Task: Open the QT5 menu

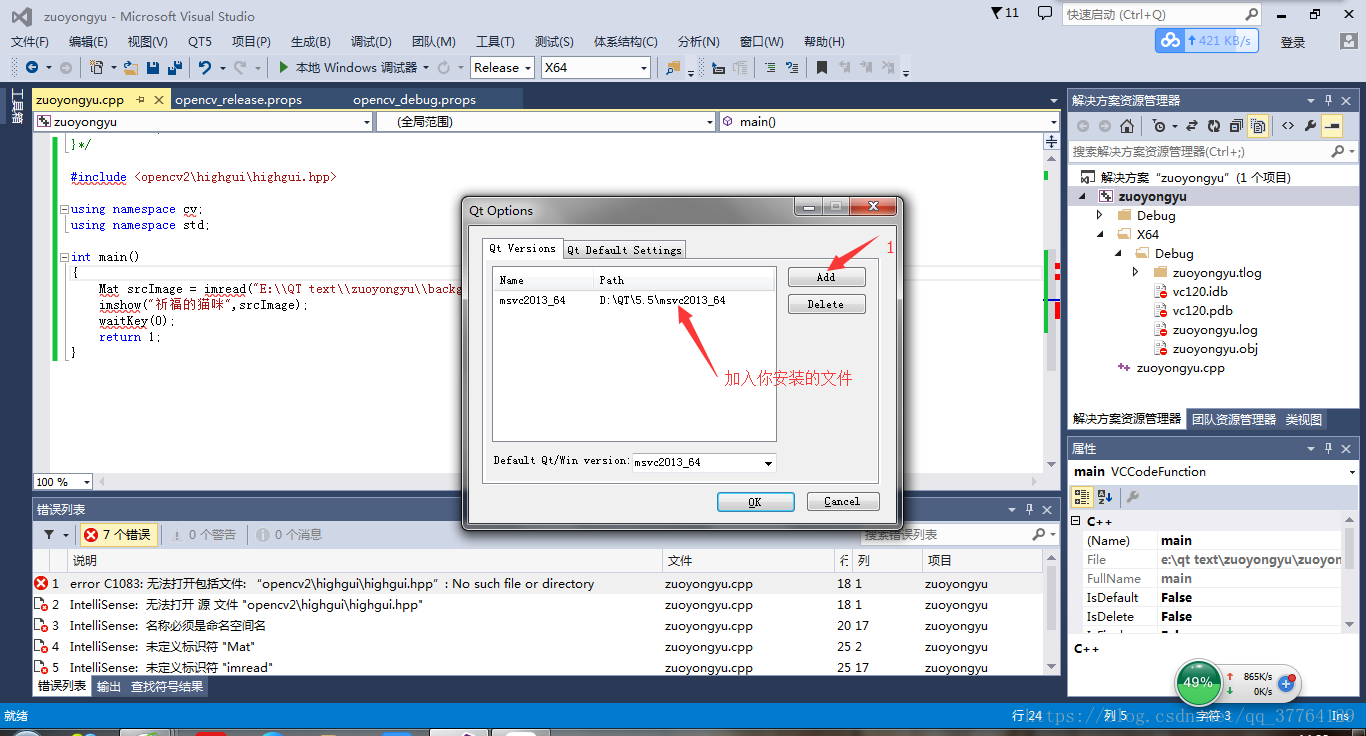Action: tap(200, 41)
